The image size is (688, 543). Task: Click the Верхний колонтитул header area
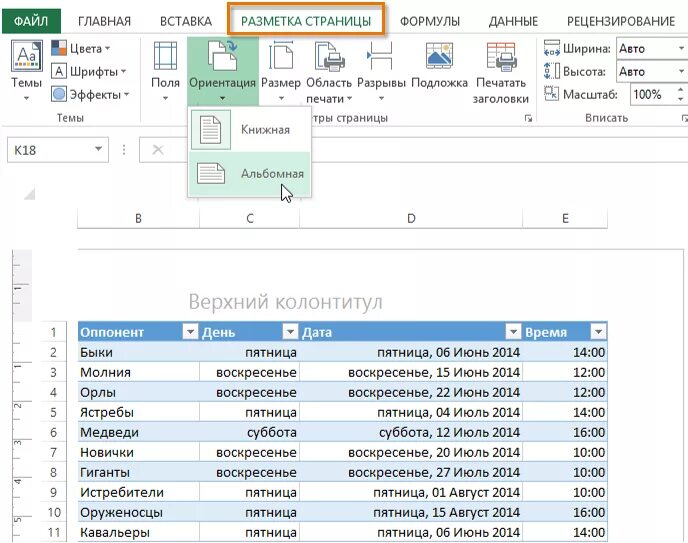(x=286, y=302)
